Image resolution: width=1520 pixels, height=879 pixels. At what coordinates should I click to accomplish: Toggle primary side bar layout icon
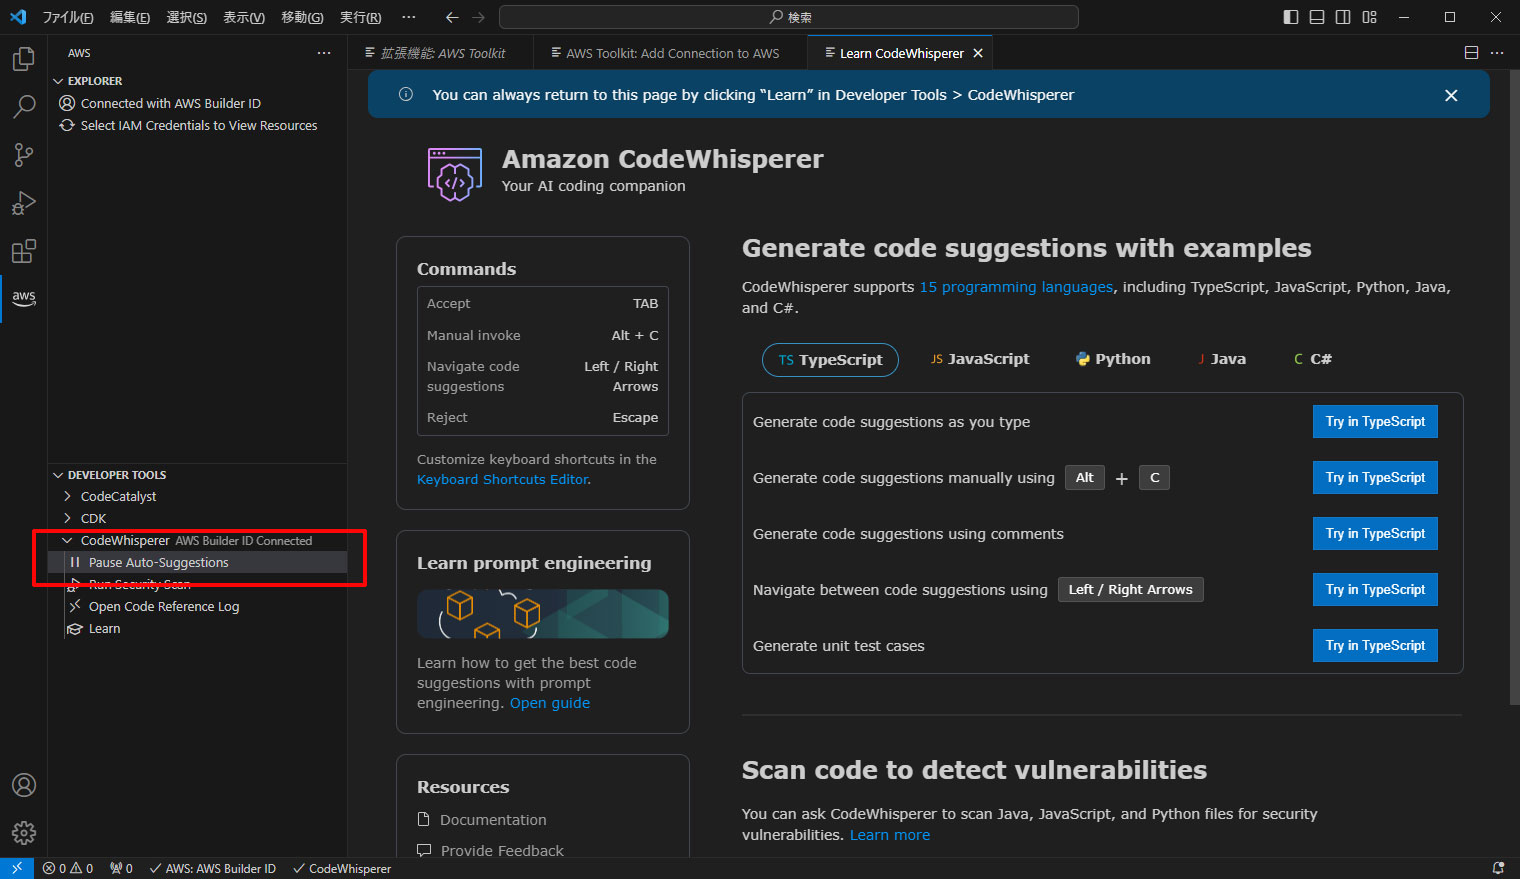[x=1291, y=17]
